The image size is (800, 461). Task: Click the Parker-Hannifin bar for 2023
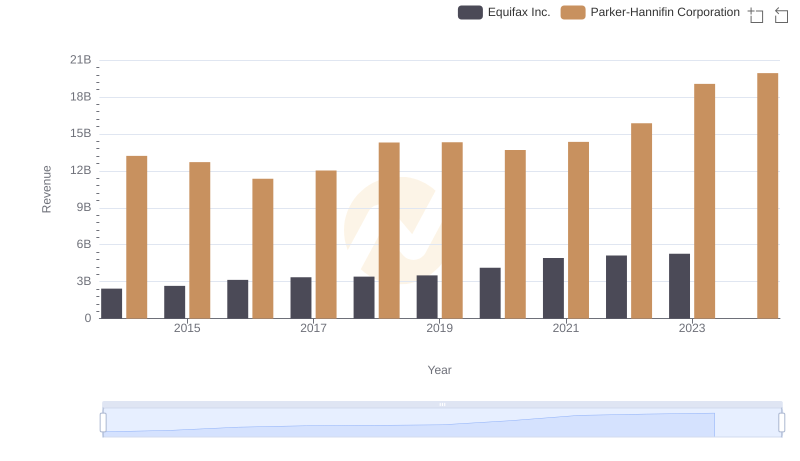tap(705, 201)
